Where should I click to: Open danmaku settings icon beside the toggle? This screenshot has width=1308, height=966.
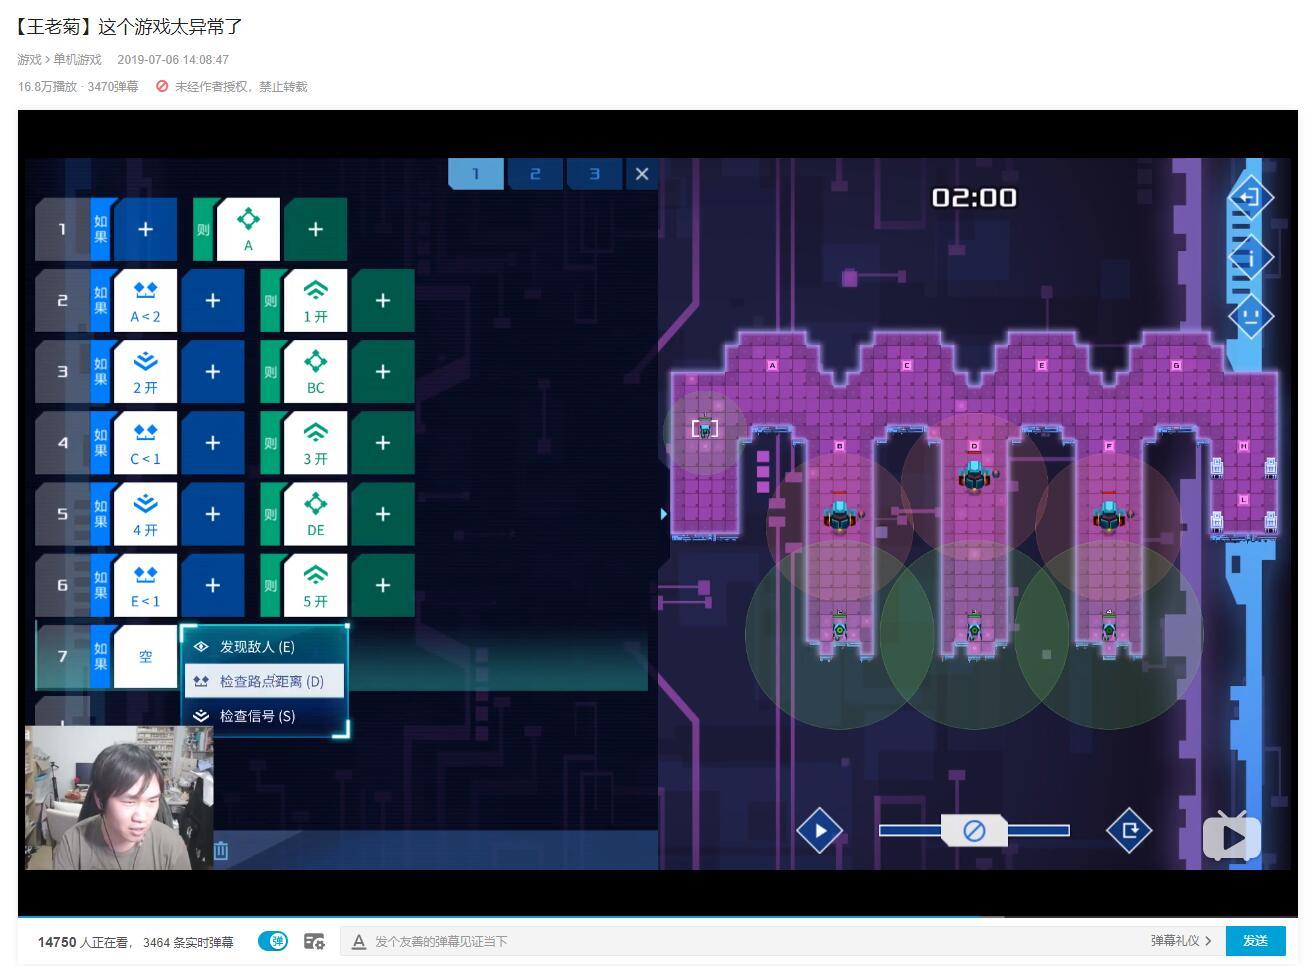(x=314, y=941)
